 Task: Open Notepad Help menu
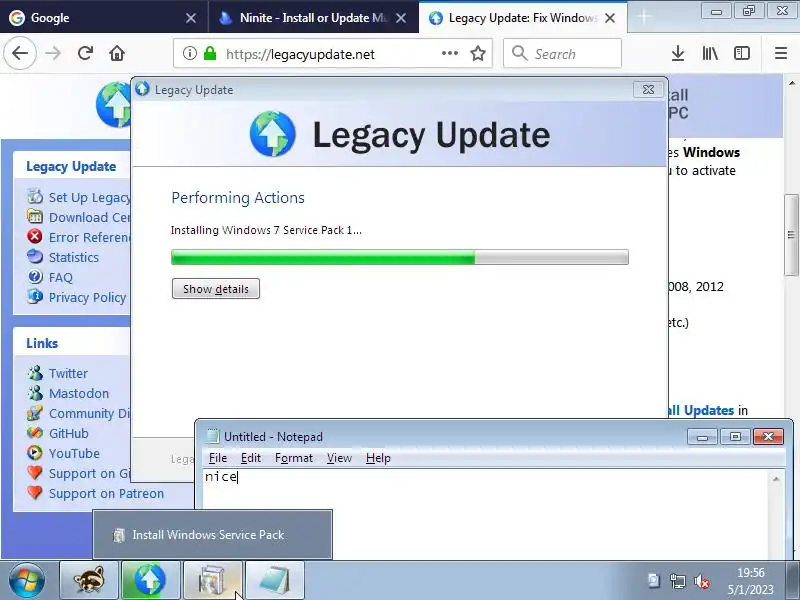378,458
